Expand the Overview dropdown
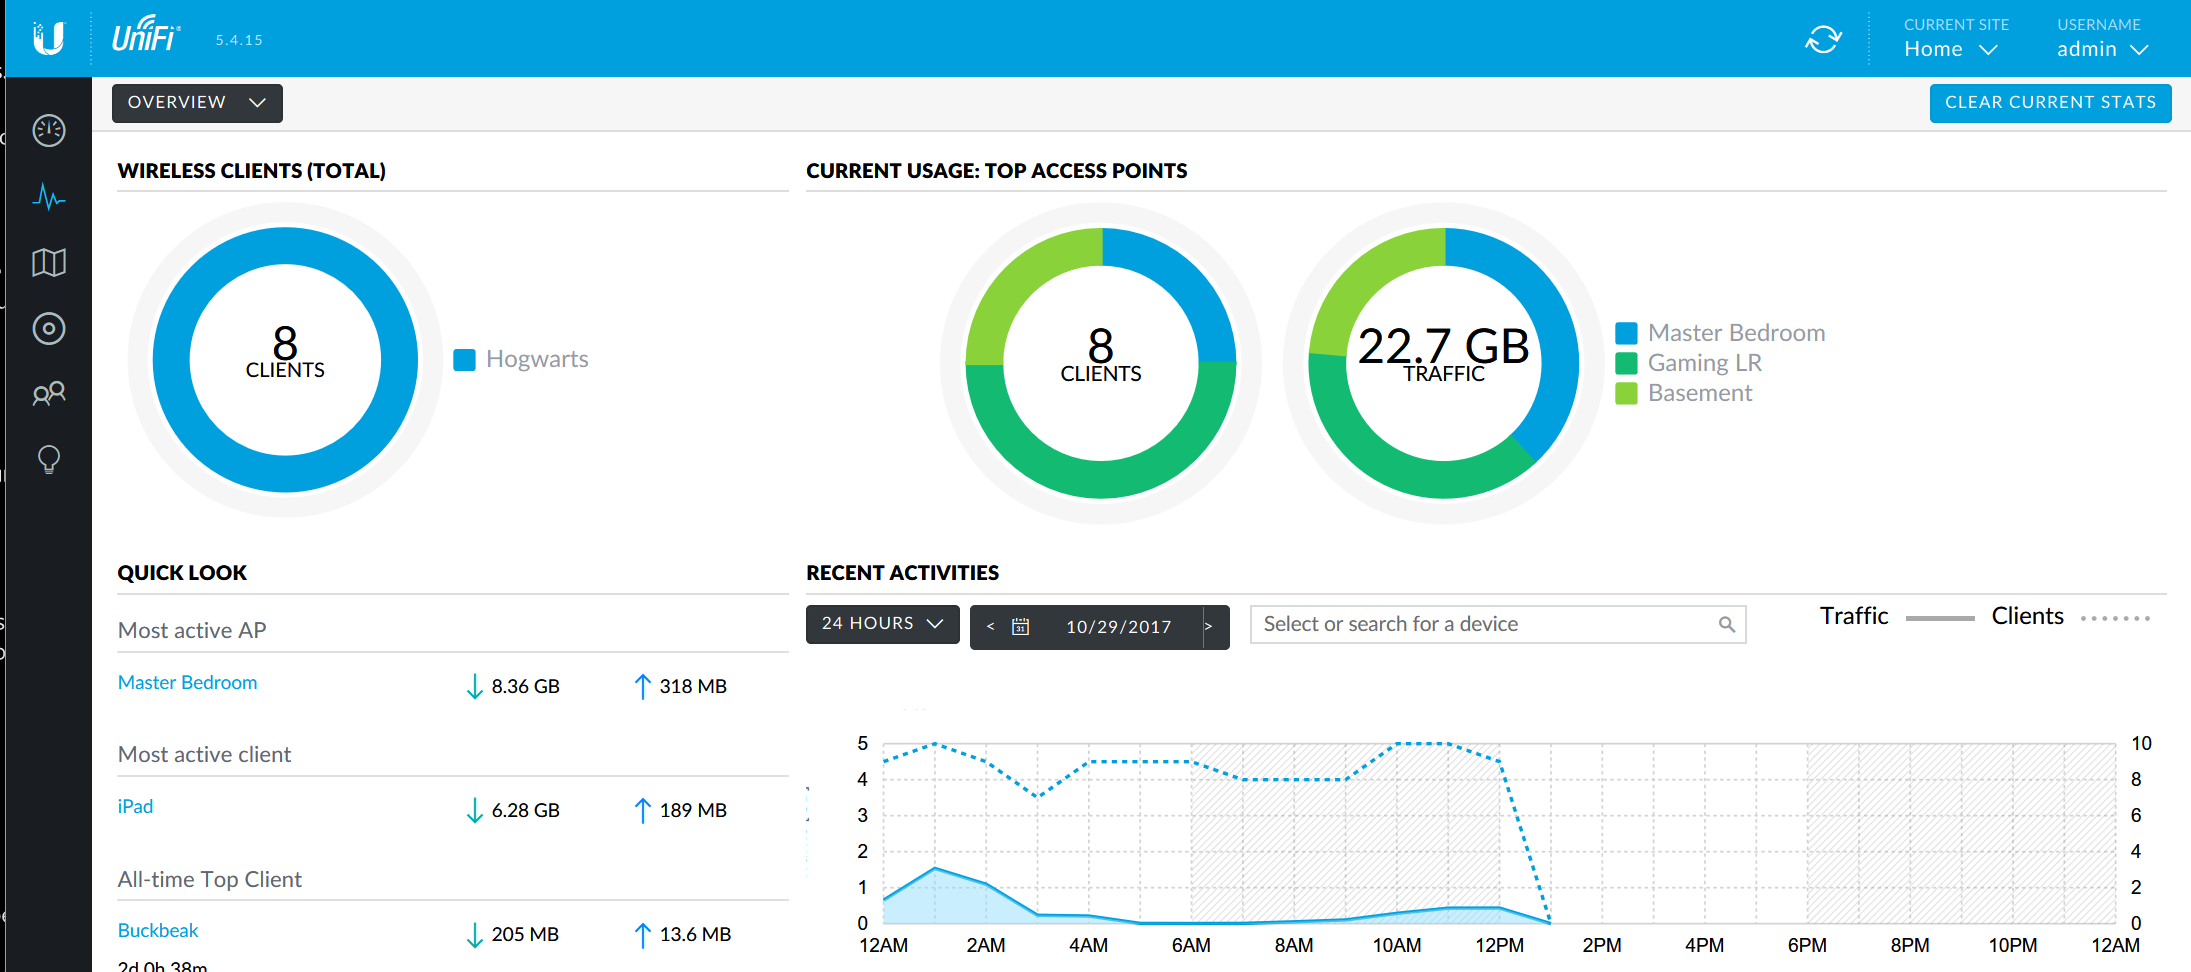 tap(197, 103)
